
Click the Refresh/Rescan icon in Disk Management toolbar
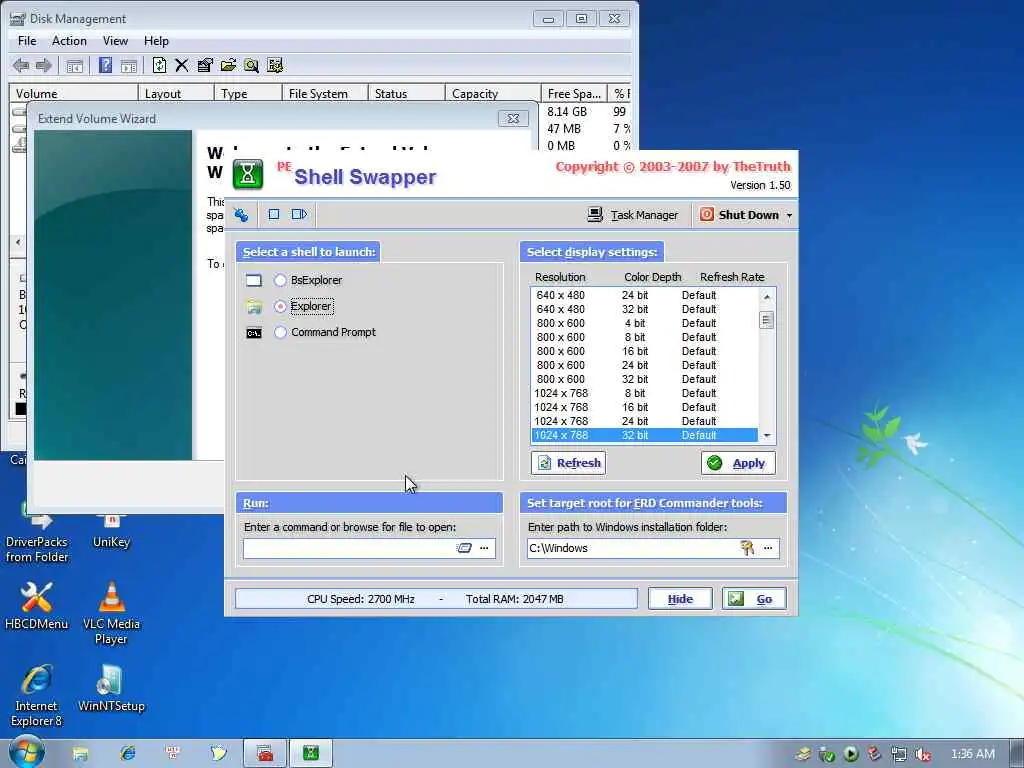[x=159, y=65]
